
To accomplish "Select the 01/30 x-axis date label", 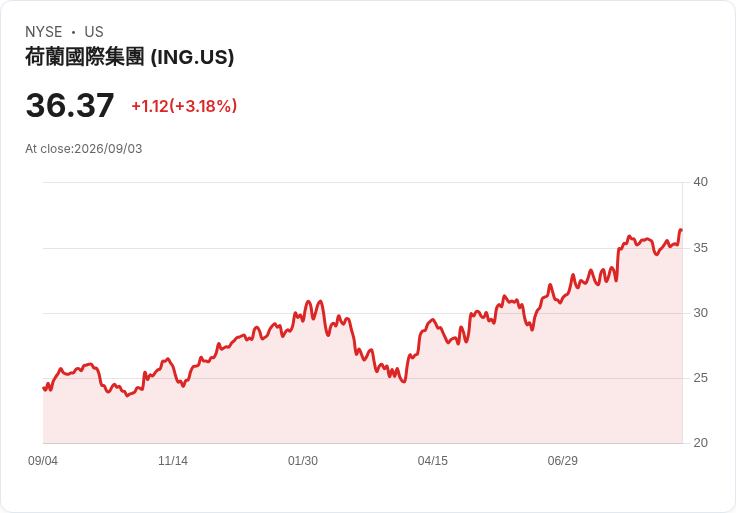I will pos(303,461).
